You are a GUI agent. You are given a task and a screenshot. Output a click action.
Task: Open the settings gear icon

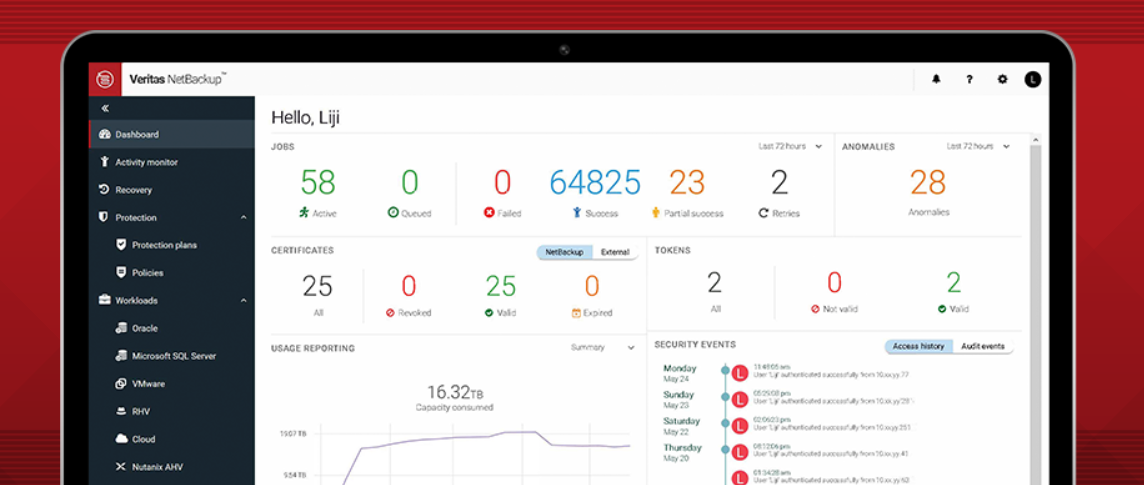1002,80
